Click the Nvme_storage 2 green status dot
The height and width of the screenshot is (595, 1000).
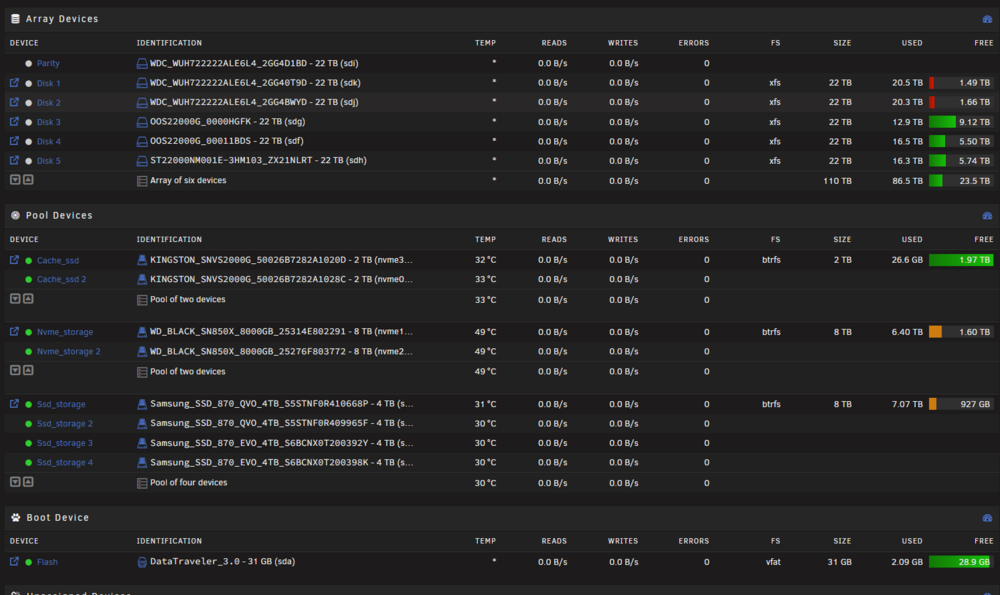(x=29, y=351)
